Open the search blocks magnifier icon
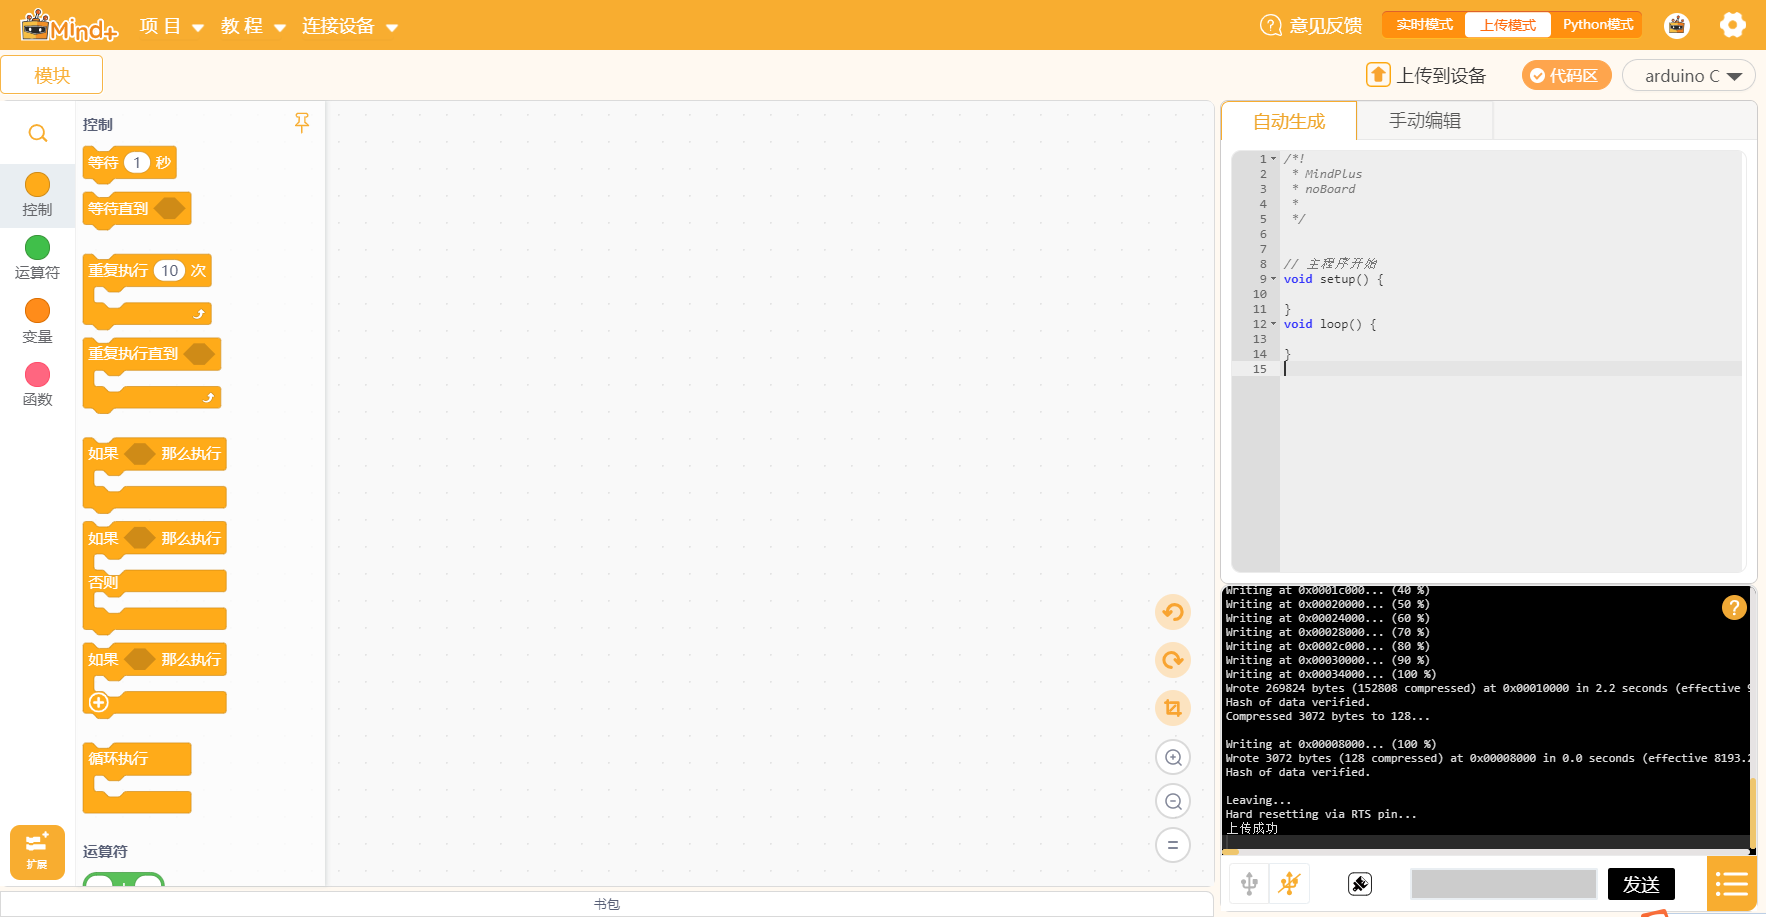 (38, 133)
